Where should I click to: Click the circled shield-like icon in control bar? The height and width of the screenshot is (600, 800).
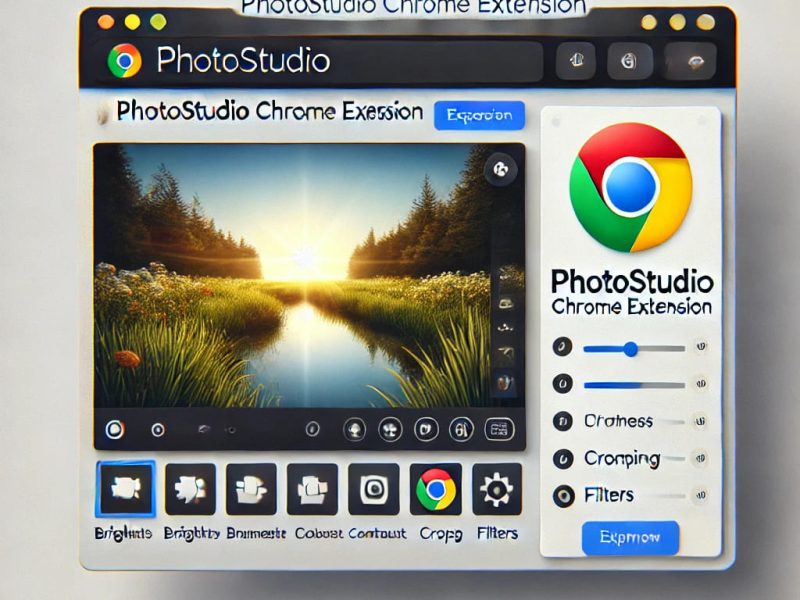(426, 430)
